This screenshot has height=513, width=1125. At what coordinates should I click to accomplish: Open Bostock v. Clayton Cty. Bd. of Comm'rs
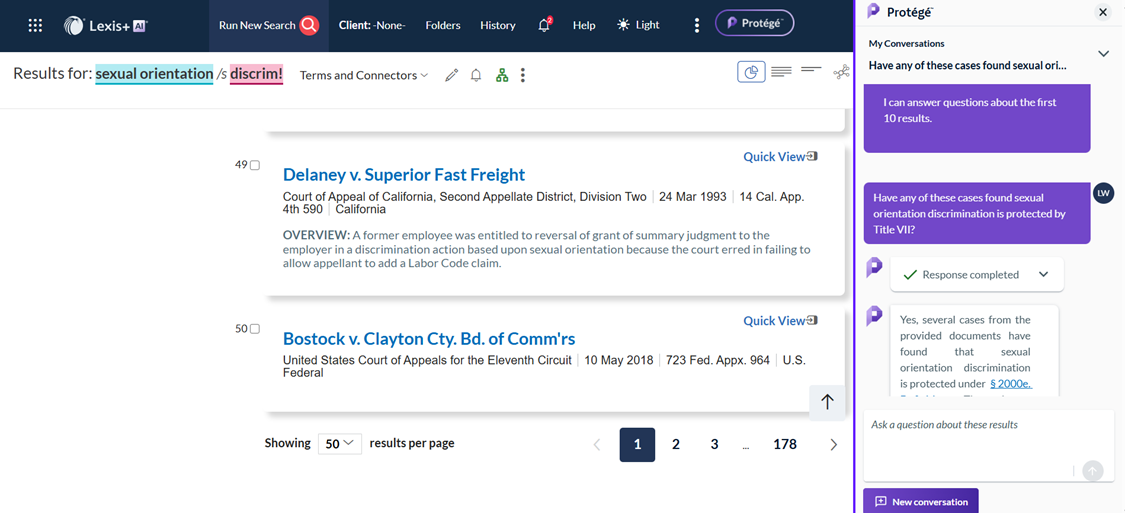[429, 339]
